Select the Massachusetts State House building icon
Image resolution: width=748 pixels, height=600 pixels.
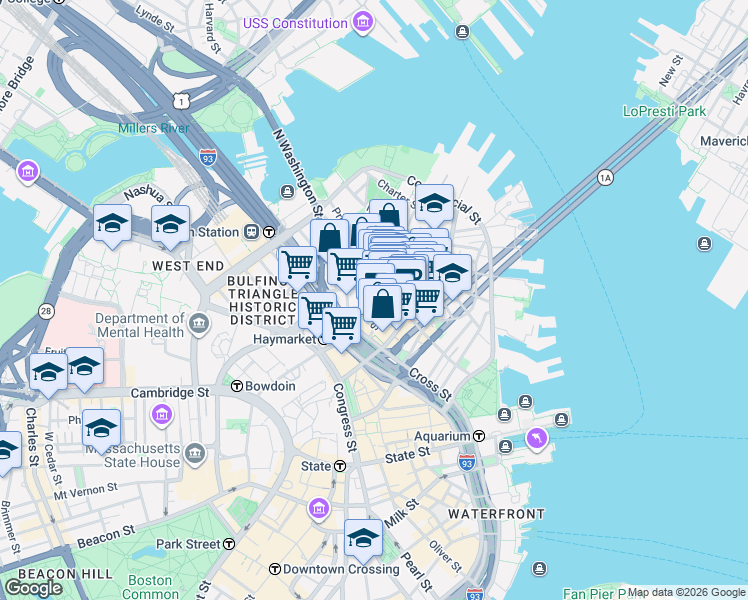pos(195,454)
